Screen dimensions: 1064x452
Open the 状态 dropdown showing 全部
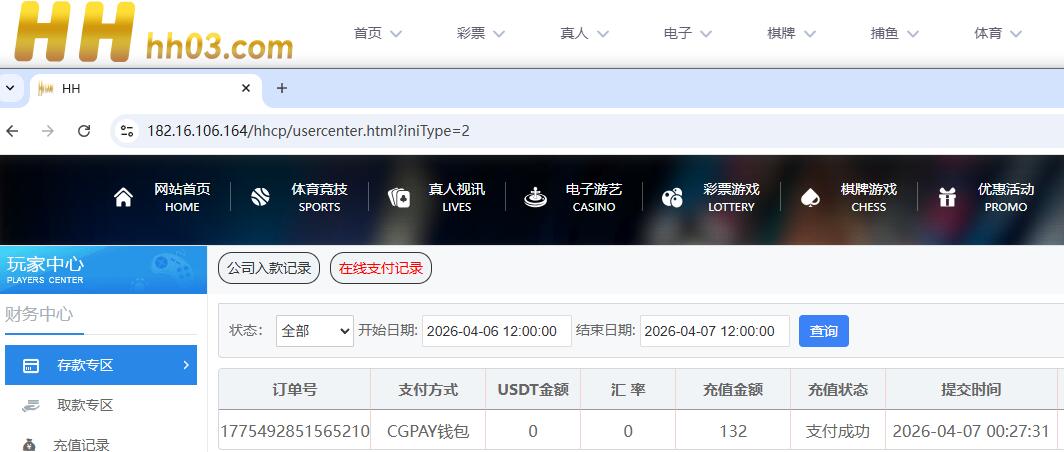pos(314,331)
